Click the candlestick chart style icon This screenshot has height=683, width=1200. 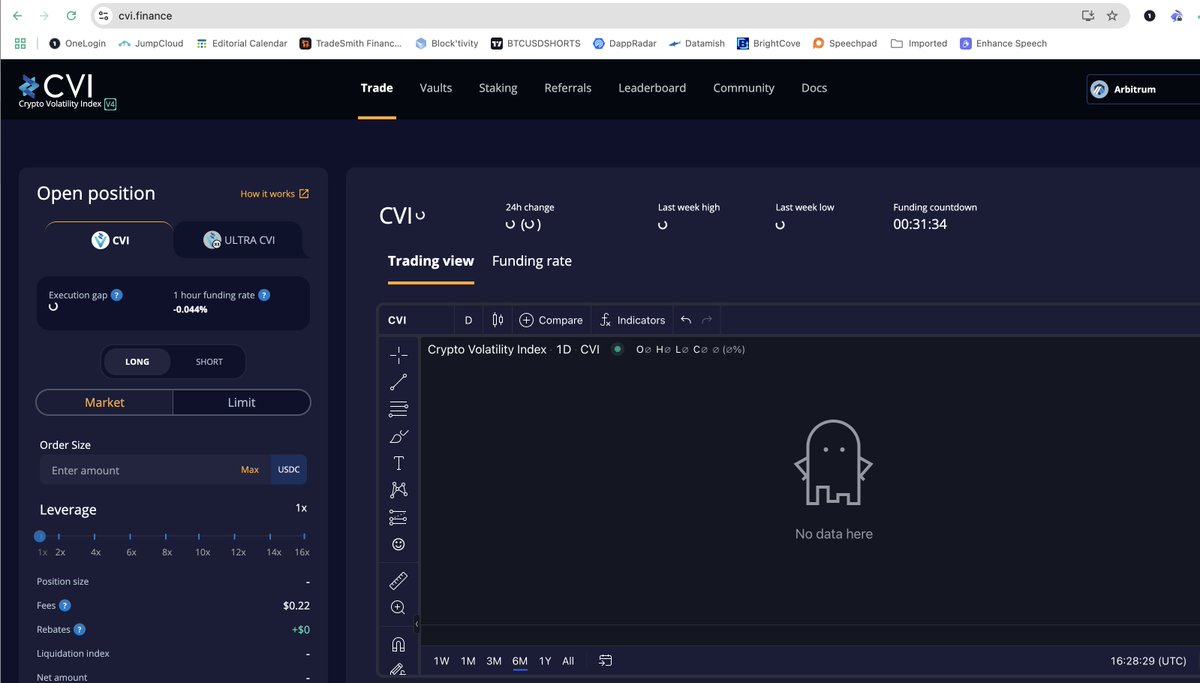coord(498,320)
